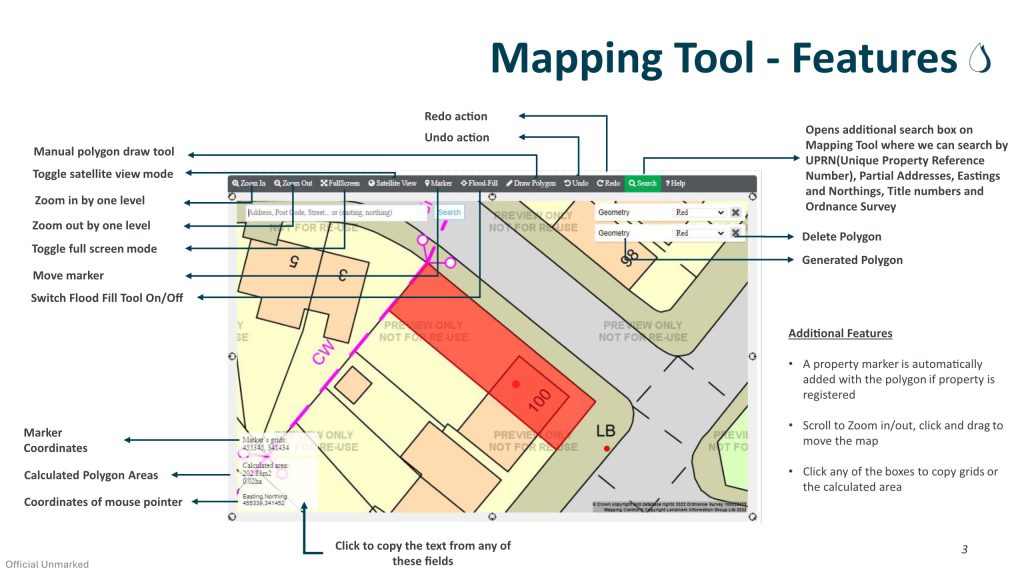Viewport: 1024px width, 576px height.
Task: Click the "Zoom out by one level" caption
Action: click(x=91, y=225)
